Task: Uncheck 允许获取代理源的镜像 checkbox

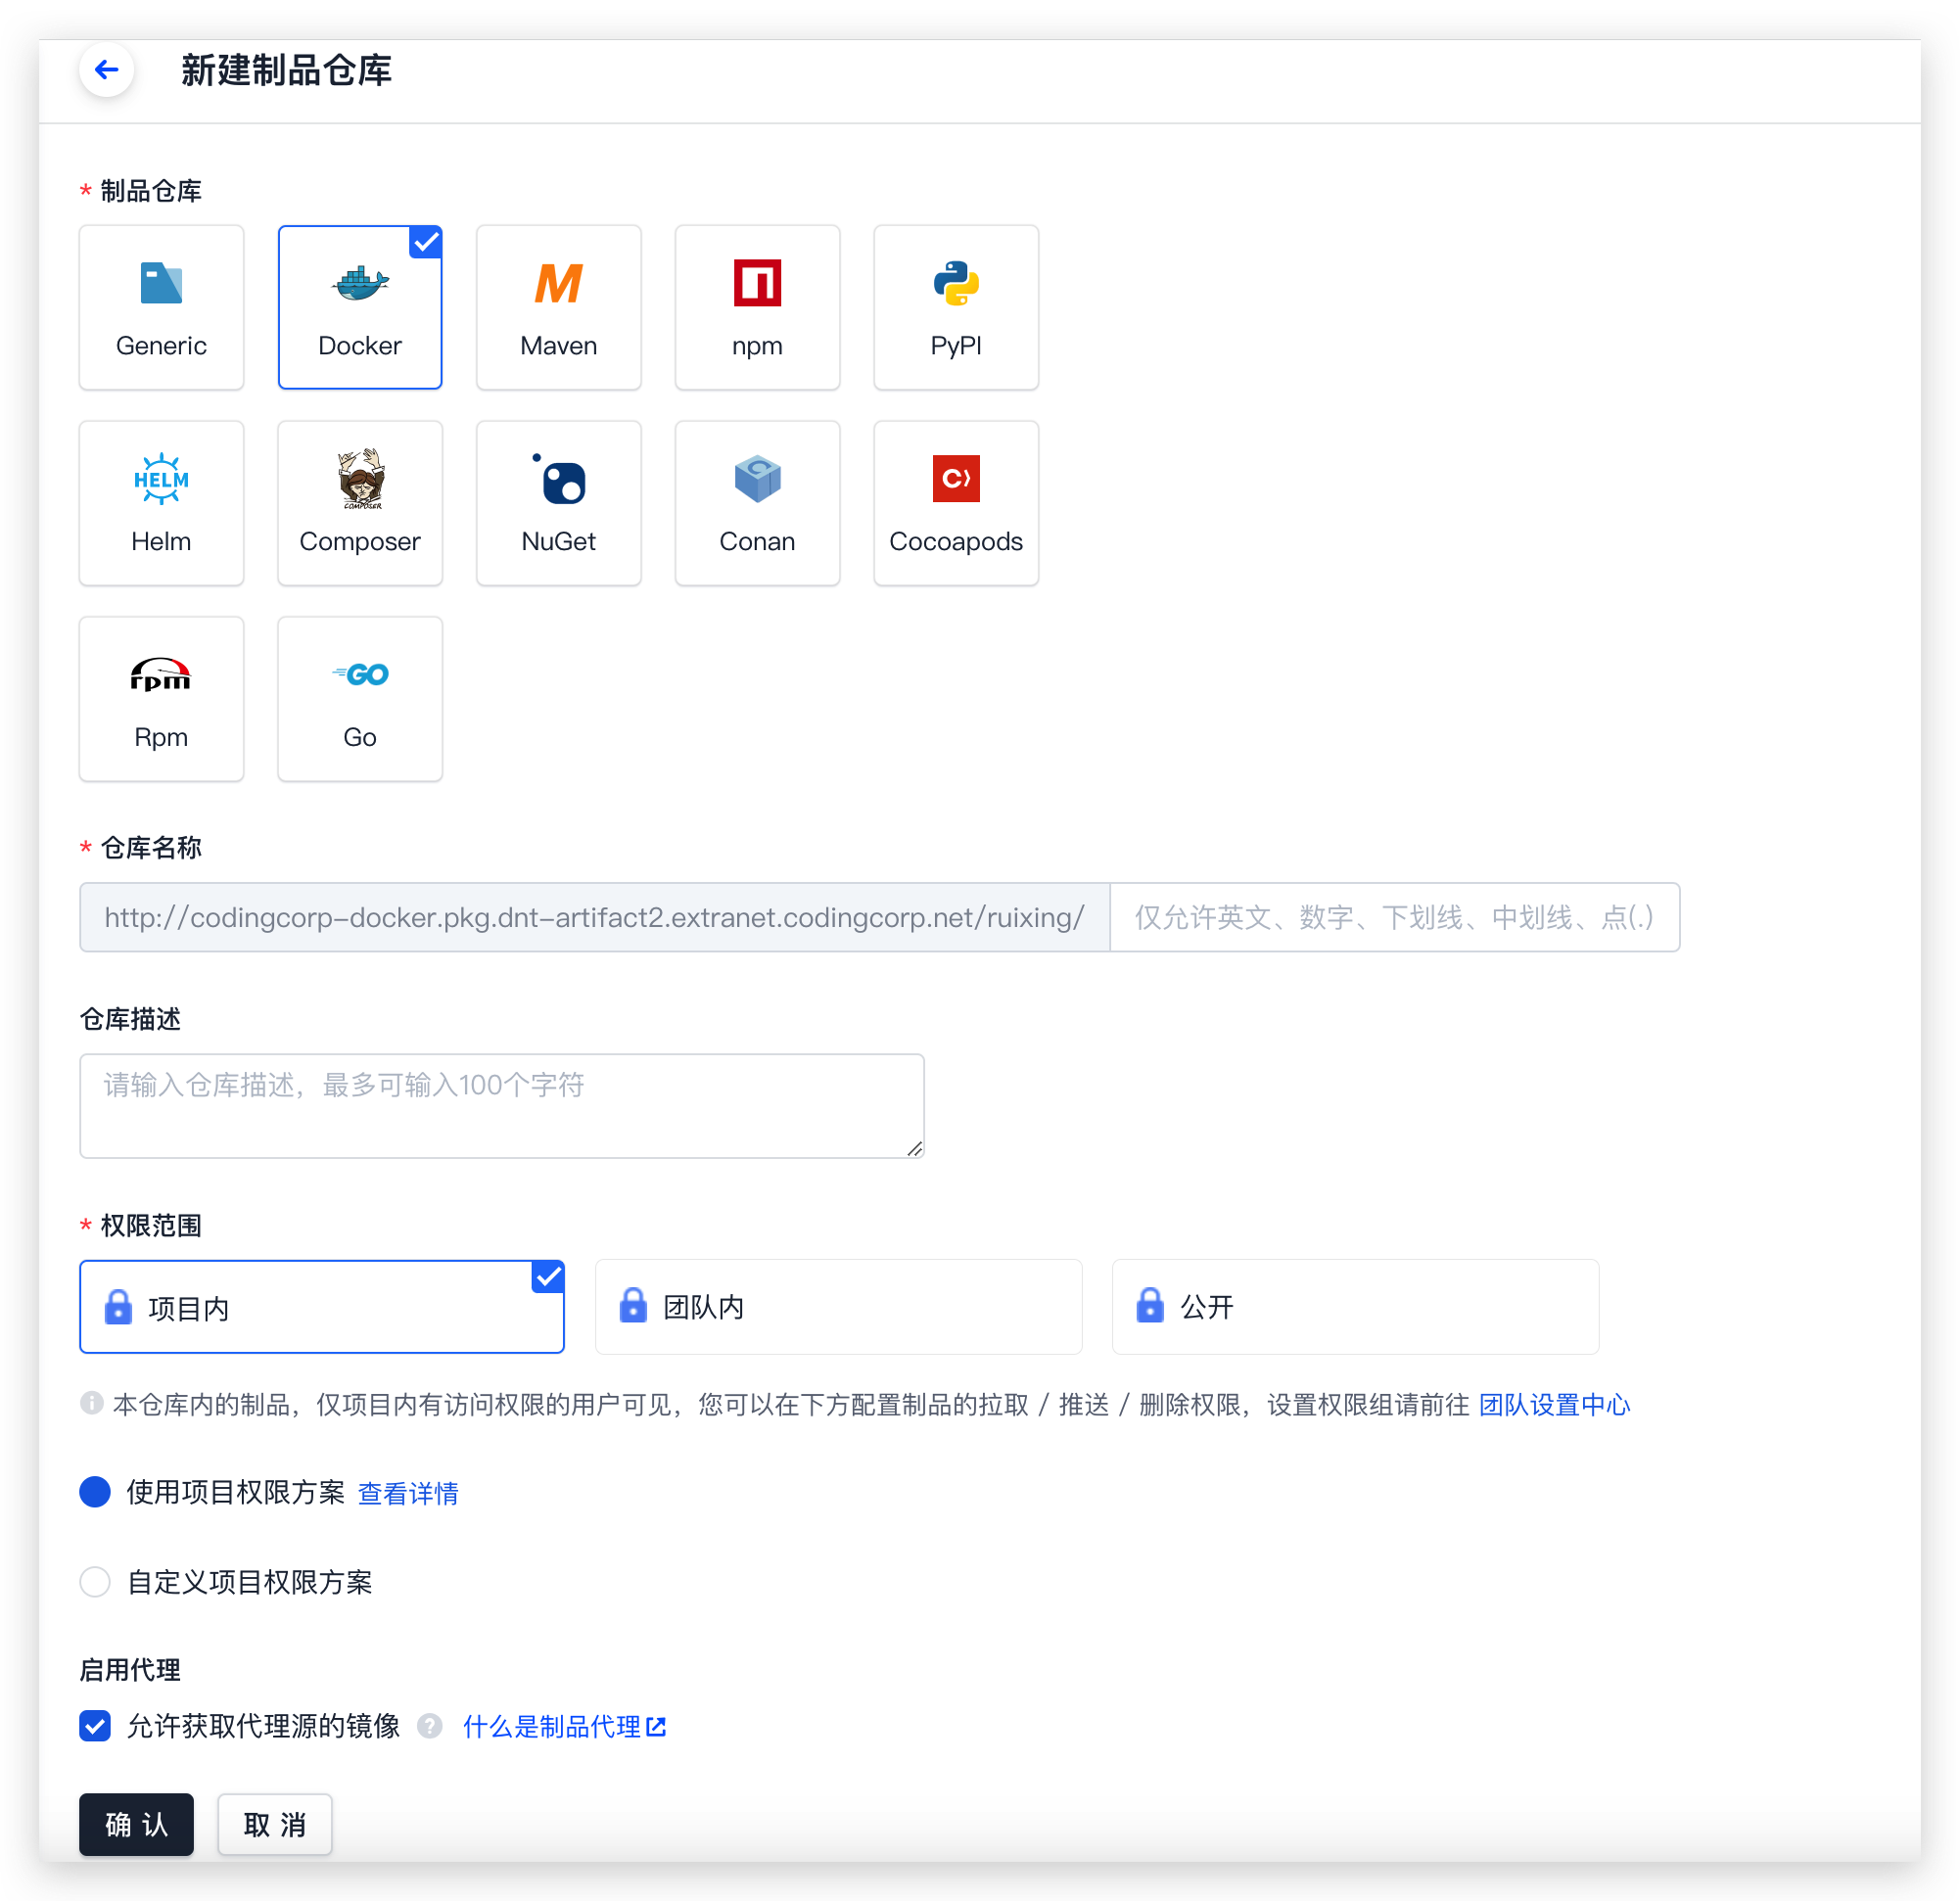Action: tap(95, 1726)
